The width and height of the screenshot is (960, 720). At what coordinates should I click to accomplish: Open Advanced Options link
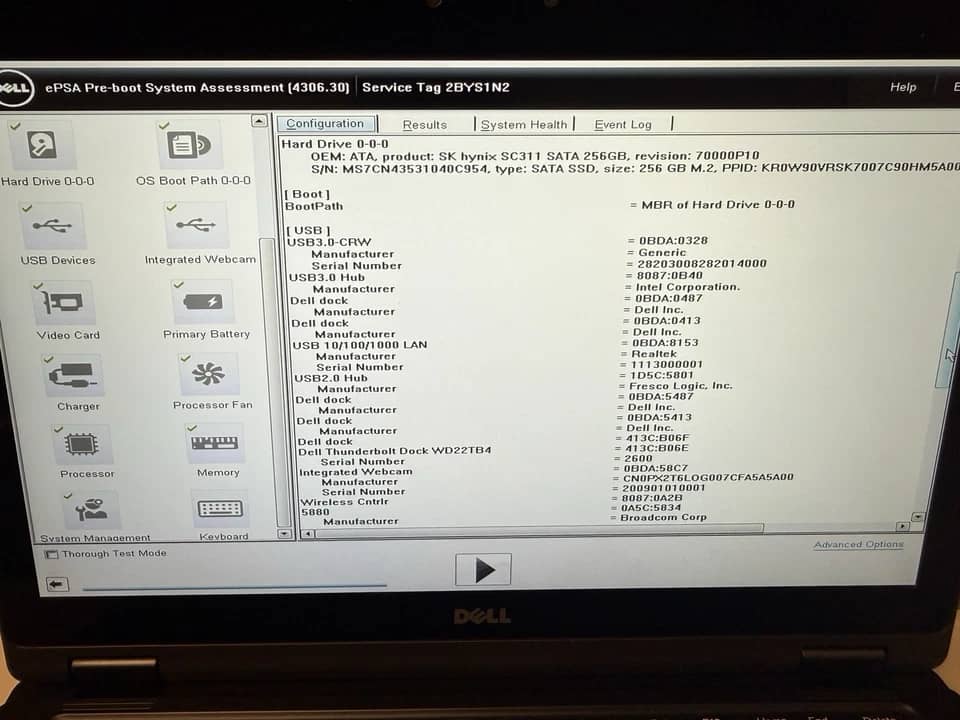coord(858,544)
